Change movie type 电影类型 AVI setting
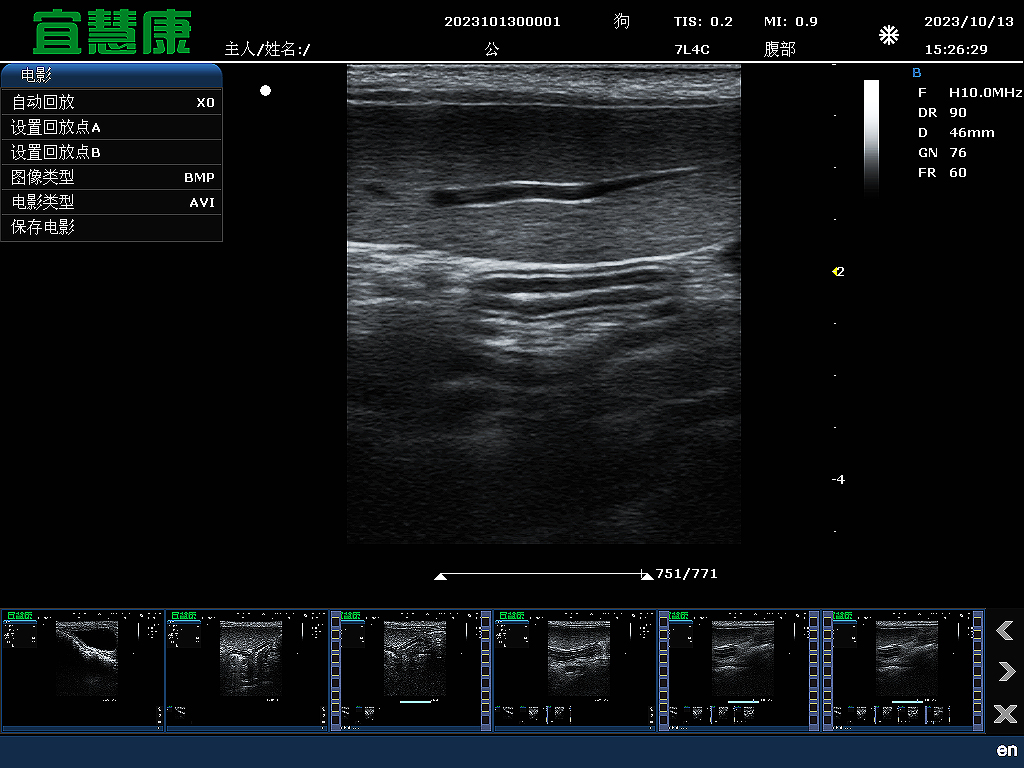Viewport: 1024px width, 768px height. click(111, 202)
